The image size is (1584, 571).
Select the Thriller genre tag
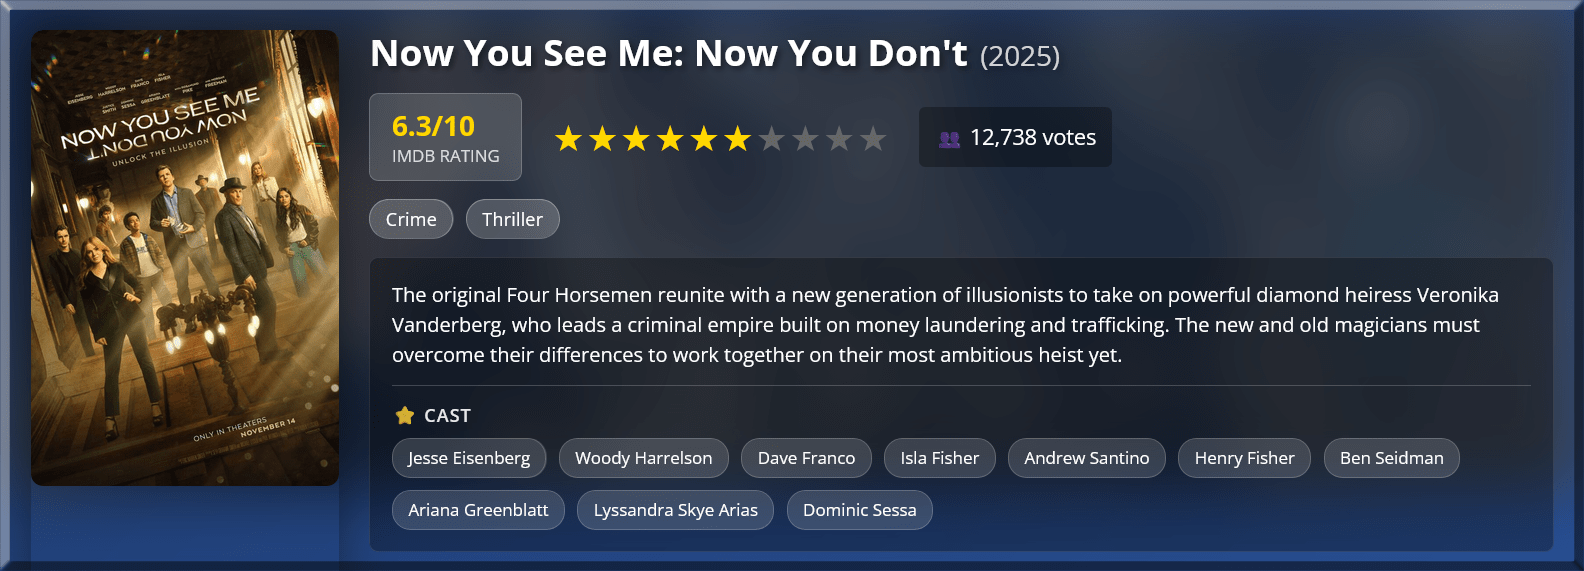[512, 219]
